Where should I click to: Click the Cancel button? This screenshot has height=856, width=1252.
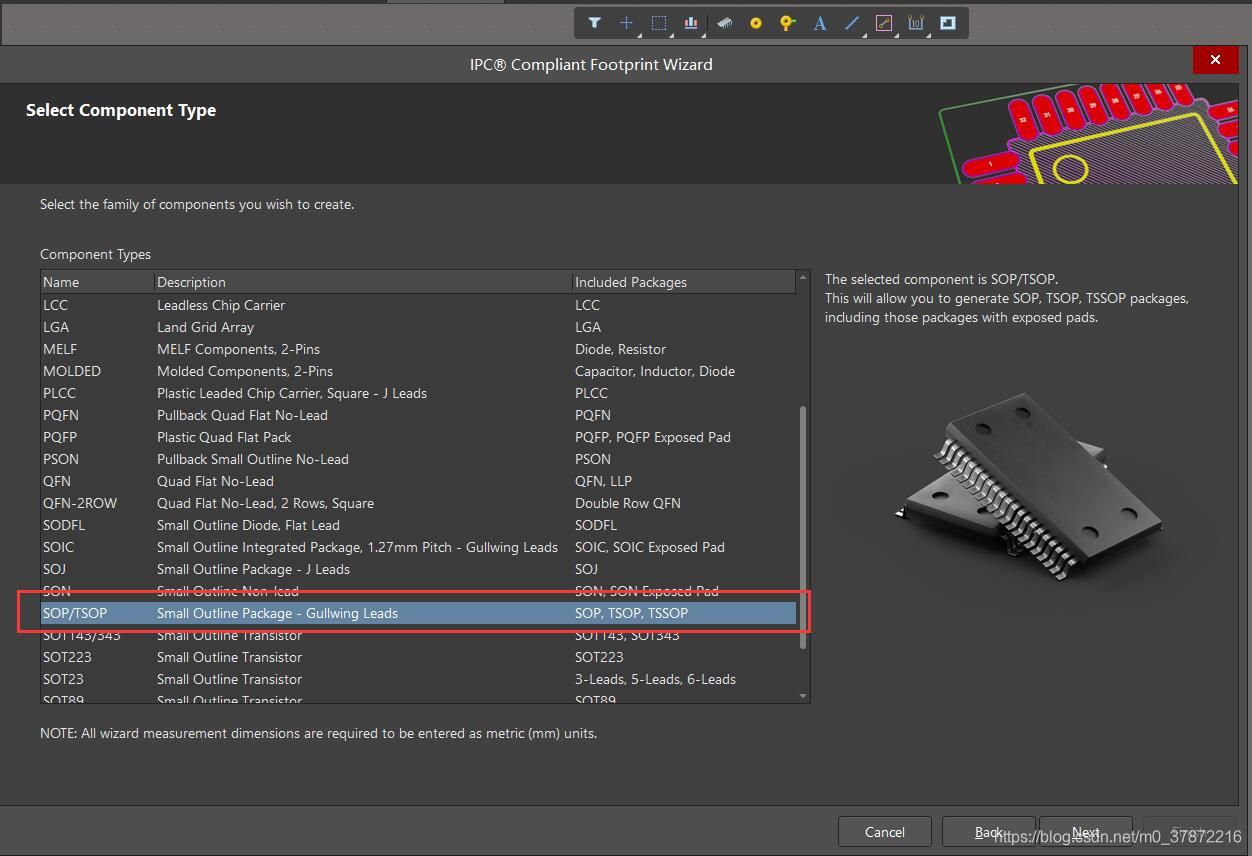click(885, 832)
